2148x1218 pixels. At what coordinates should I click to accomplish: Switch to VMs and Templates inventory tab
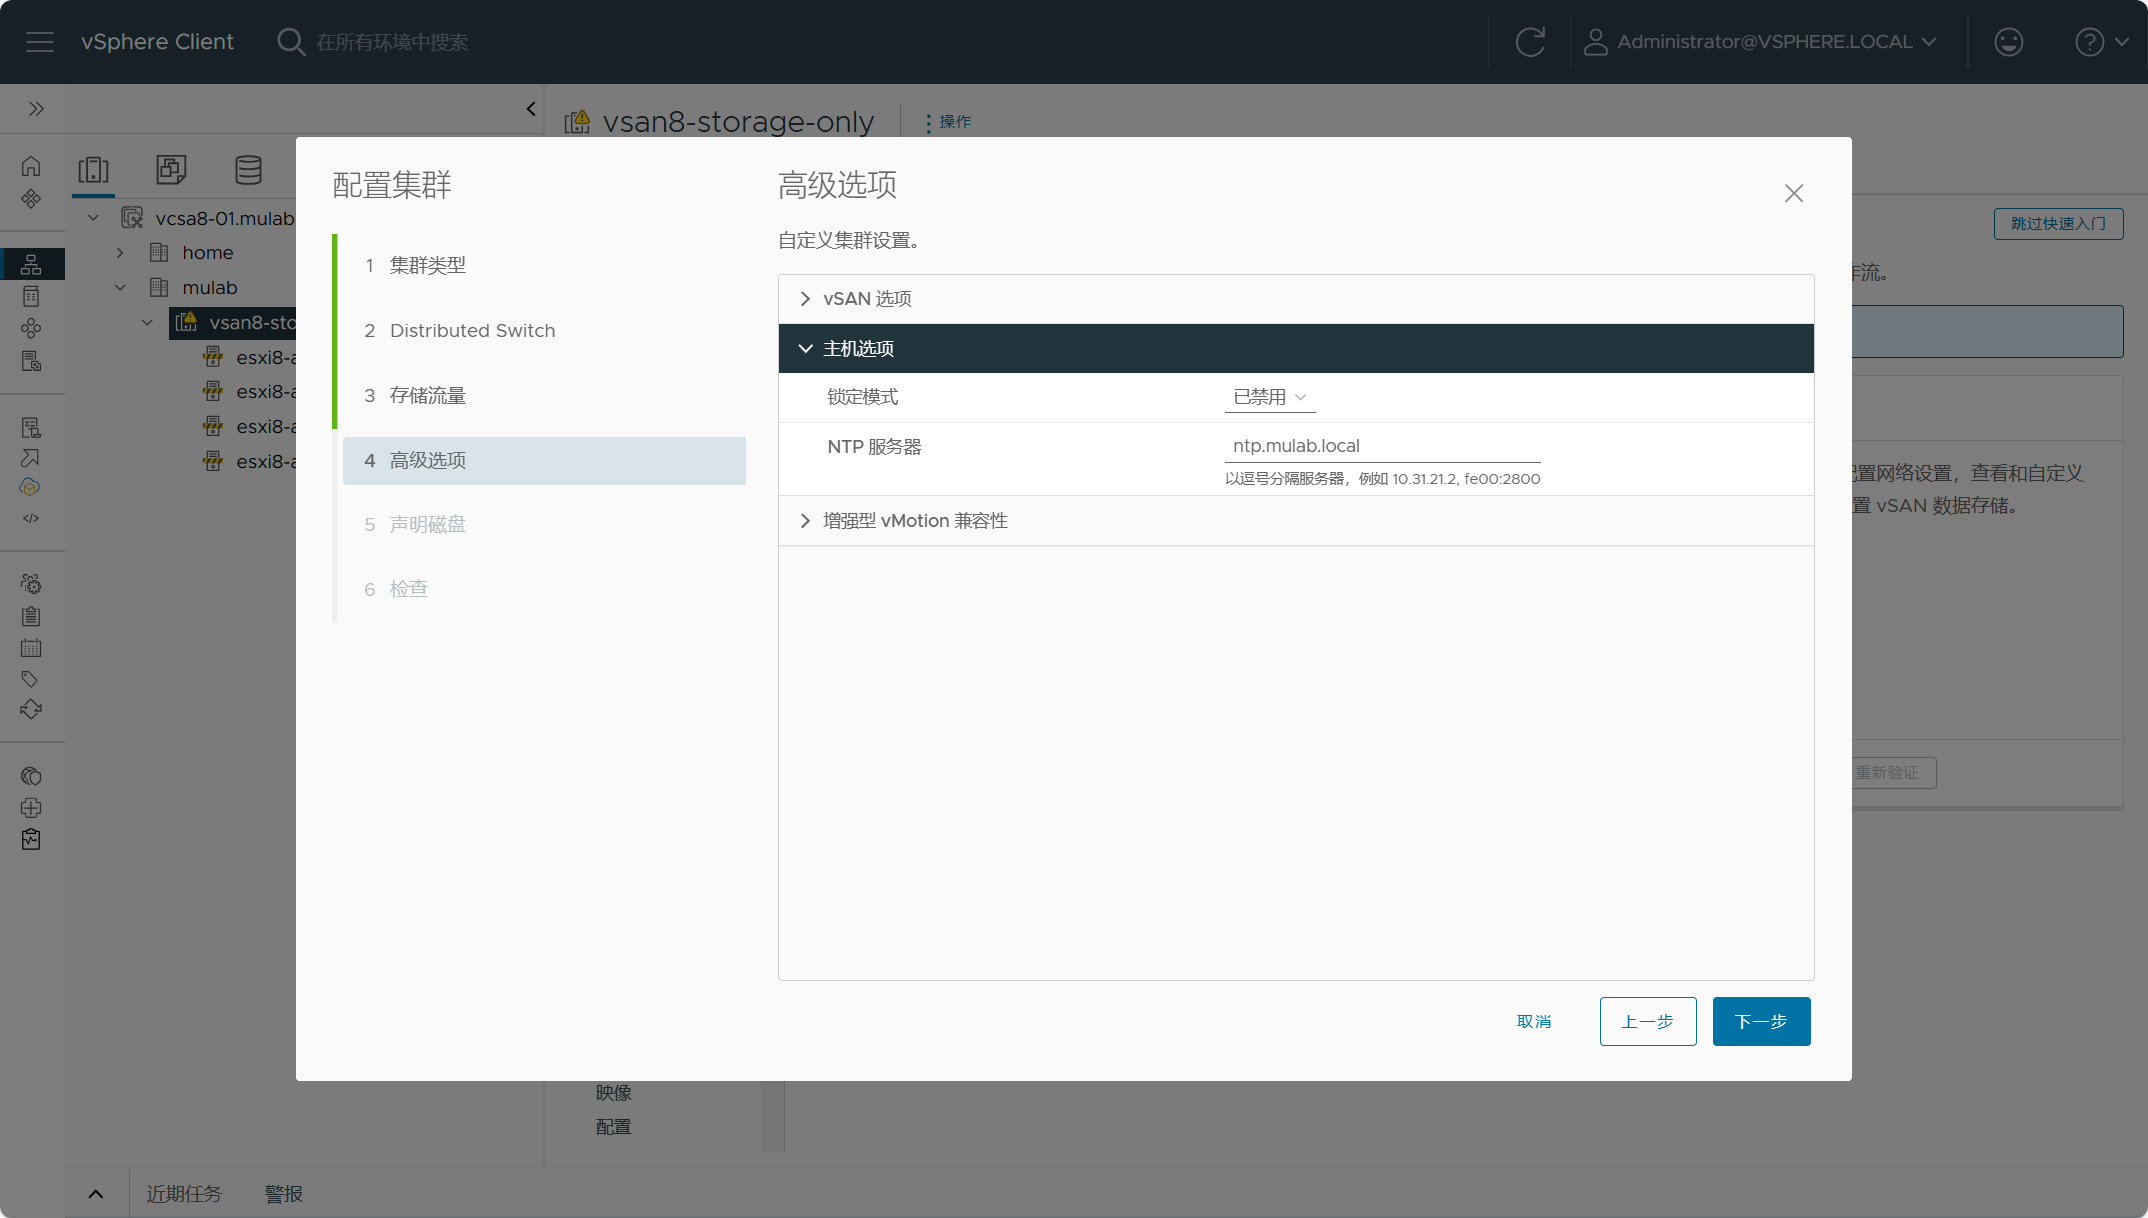(171, 170)
